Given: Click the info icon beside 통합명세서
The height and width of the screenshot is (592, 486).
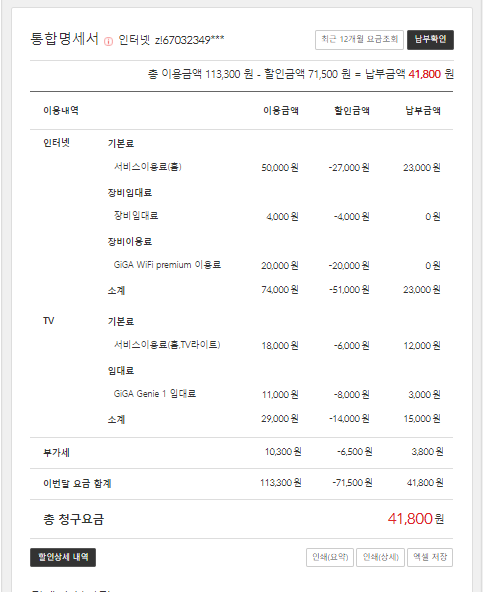Looking at the screenshot, I should click(x=108, y=41).
